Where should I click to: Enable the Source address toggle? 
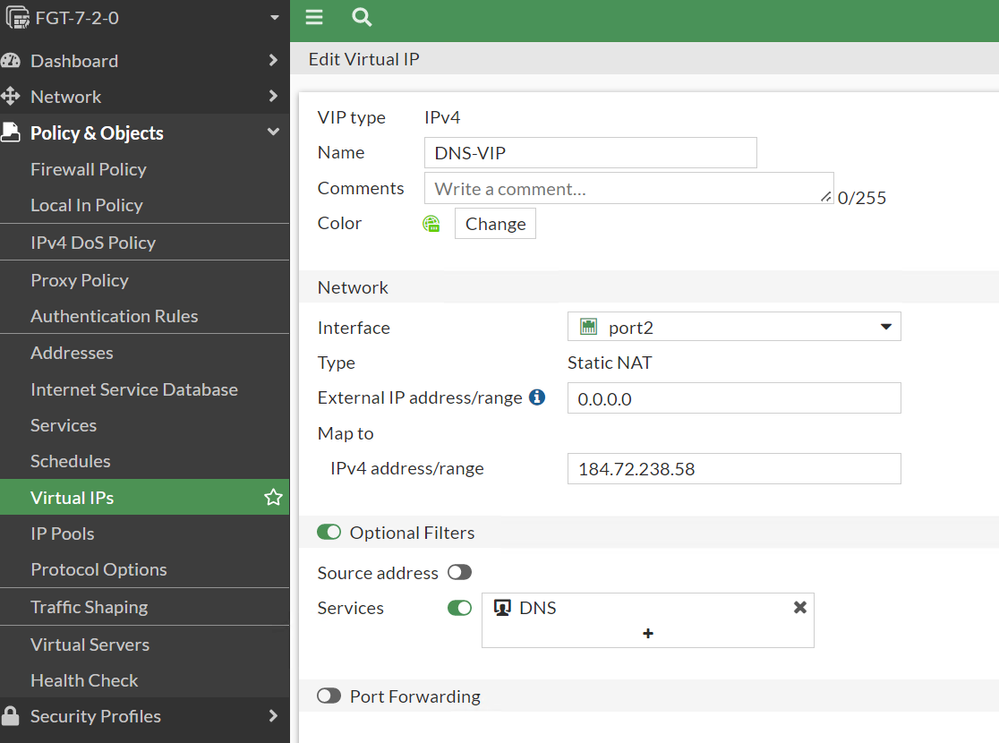coord(459,572)
